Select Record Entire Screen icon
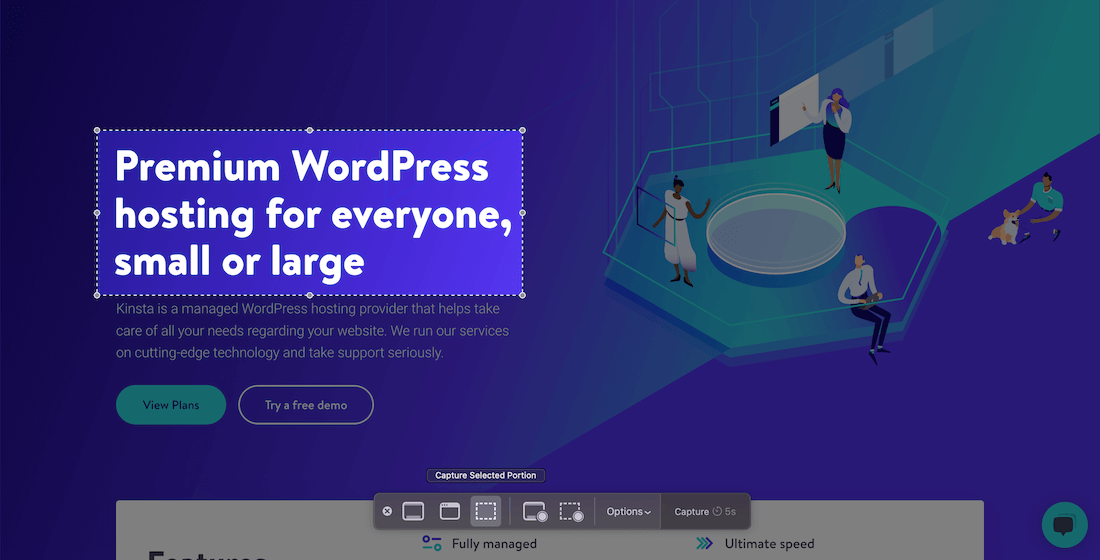This screenshot has height=560, width=1100. pyautogui.click(x=535, y=511)
